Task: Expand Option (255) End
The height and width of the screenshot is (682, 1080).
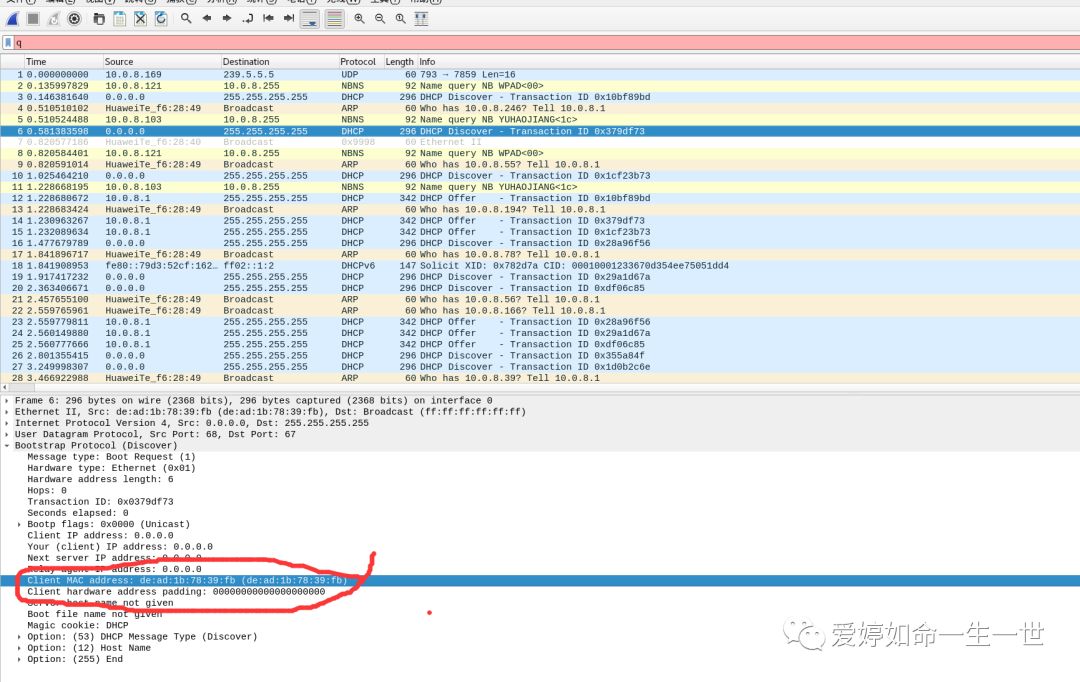Action: coord(19,659)
